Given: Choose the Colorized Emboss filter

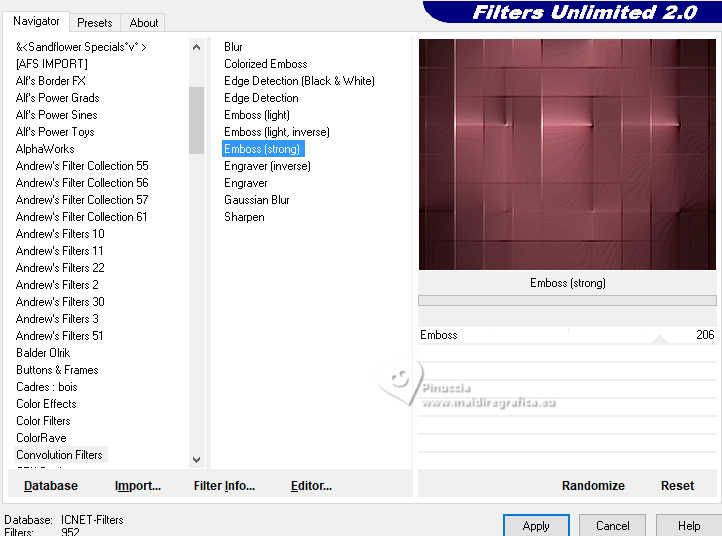Looking at the screenshot, I should click(266, 64).
